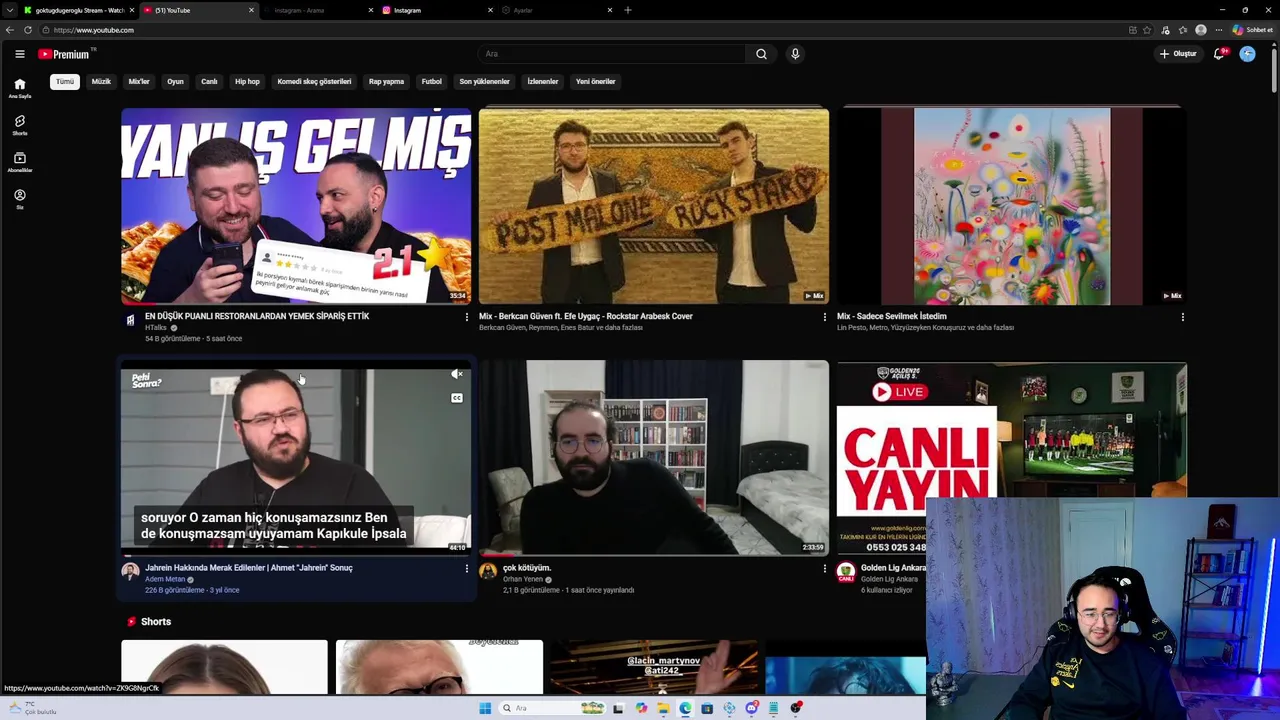The image size is (1280, 720).
Task: Reload the page with the refresh button
Action: 28,30
